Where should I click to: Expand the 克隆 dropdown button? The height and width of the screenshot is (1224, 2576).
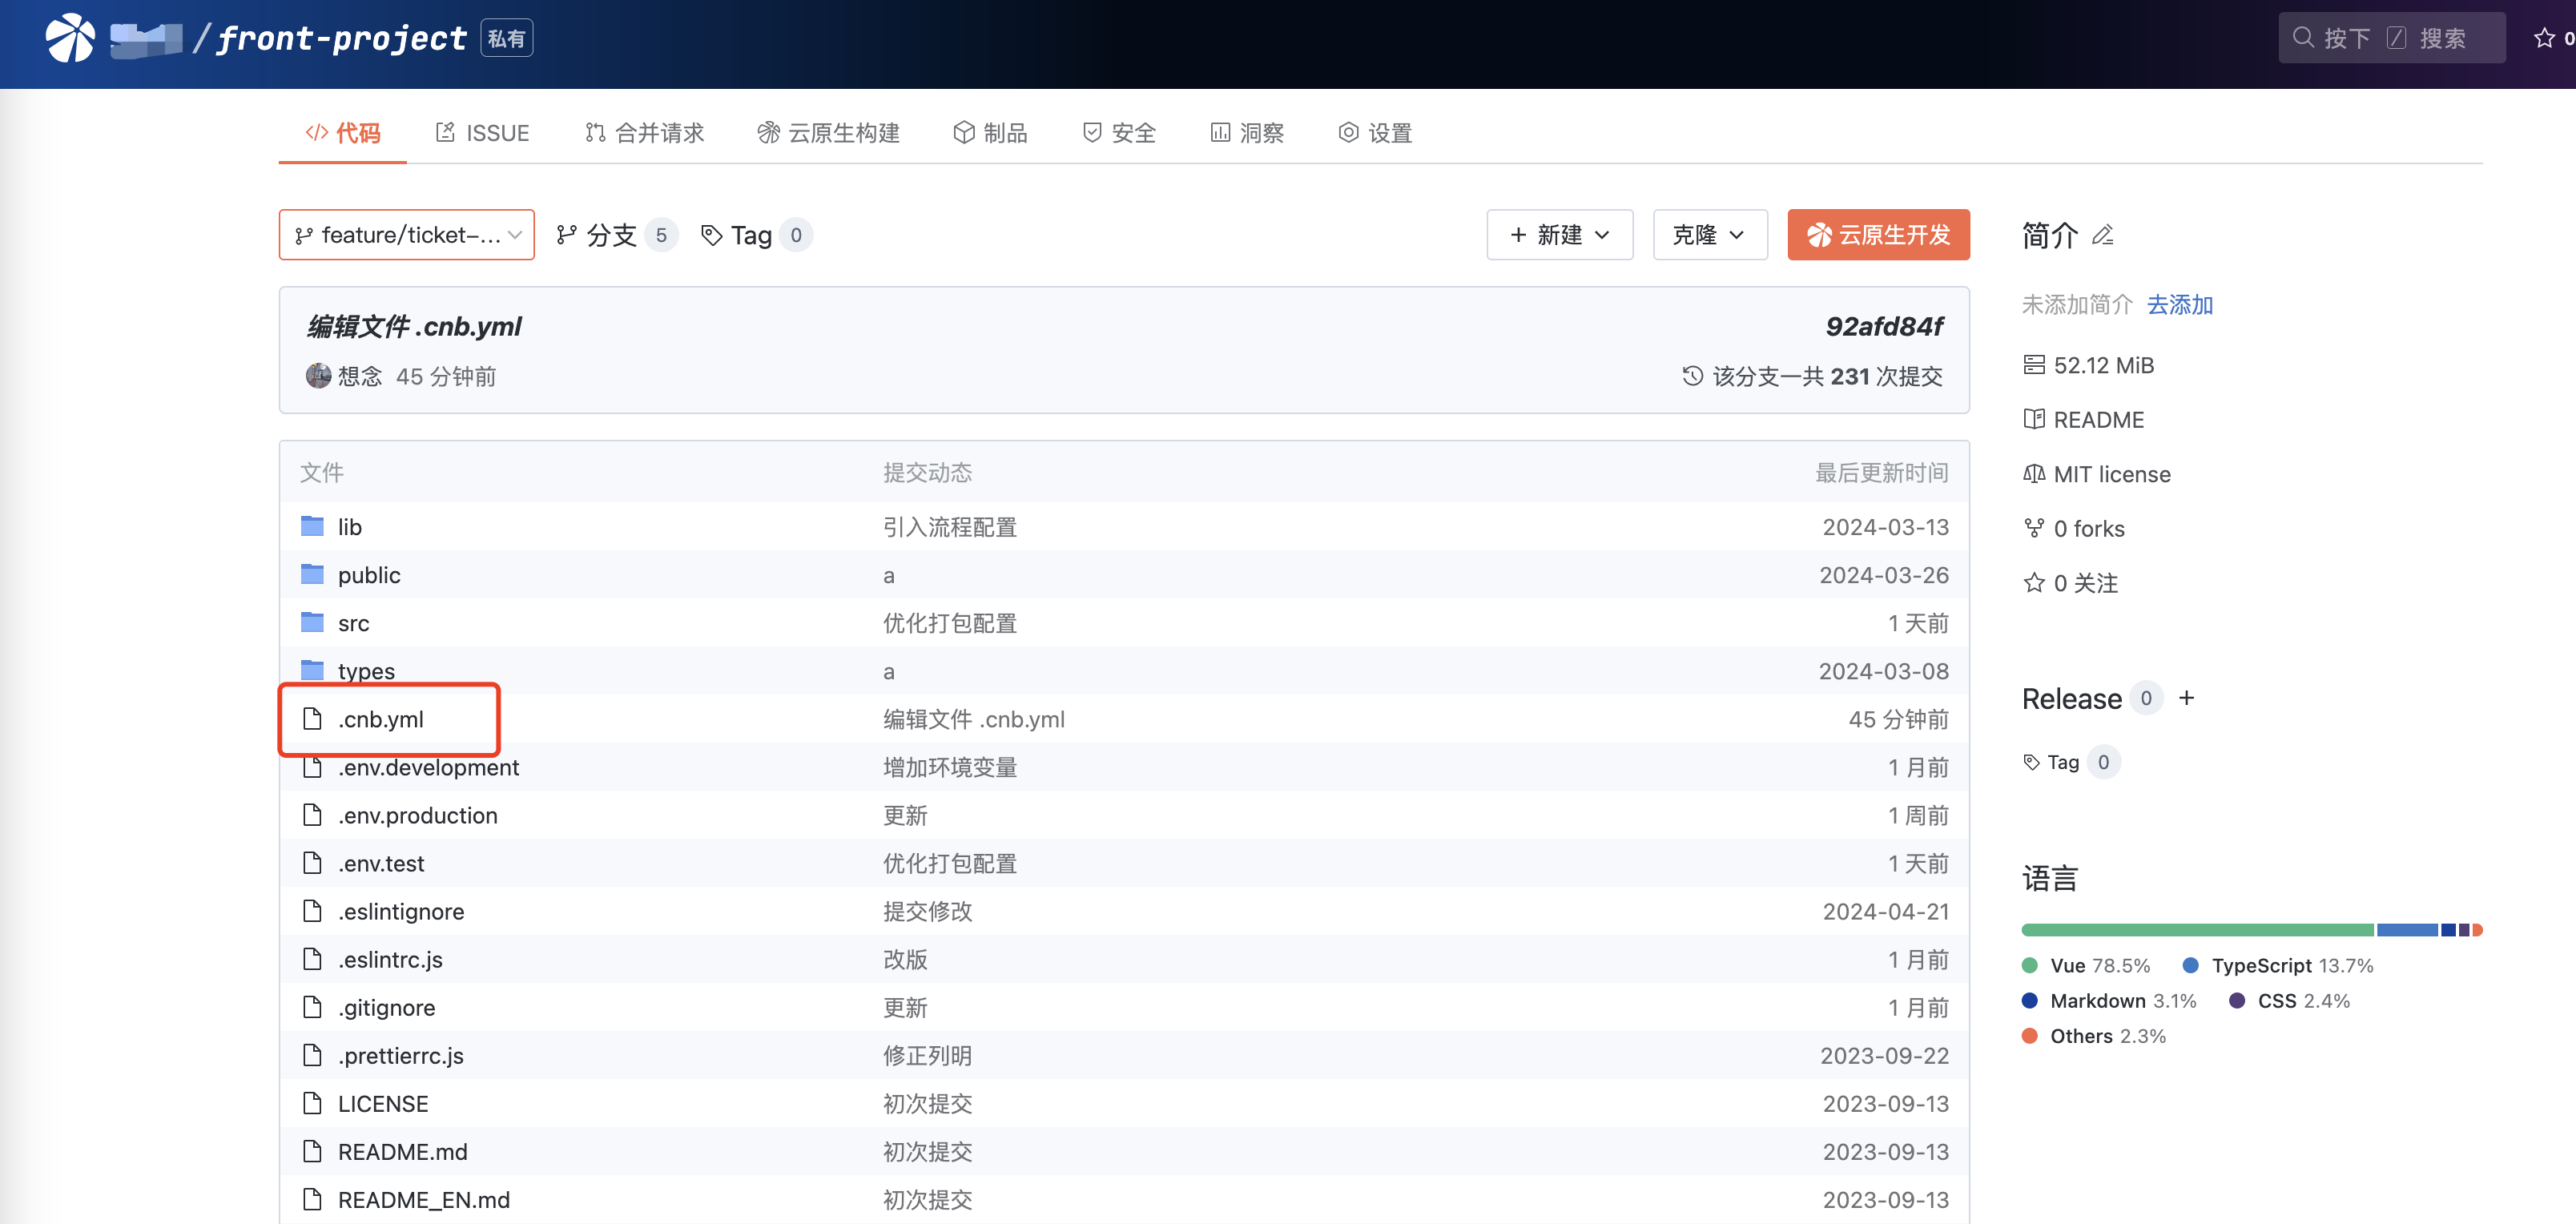point(1709,235)
